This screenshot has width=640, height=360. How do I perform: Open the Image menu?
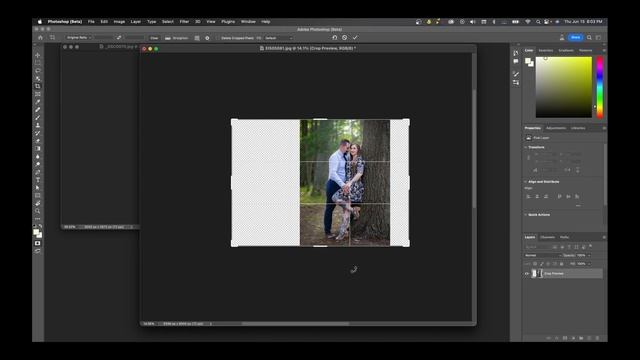(119, 22)
